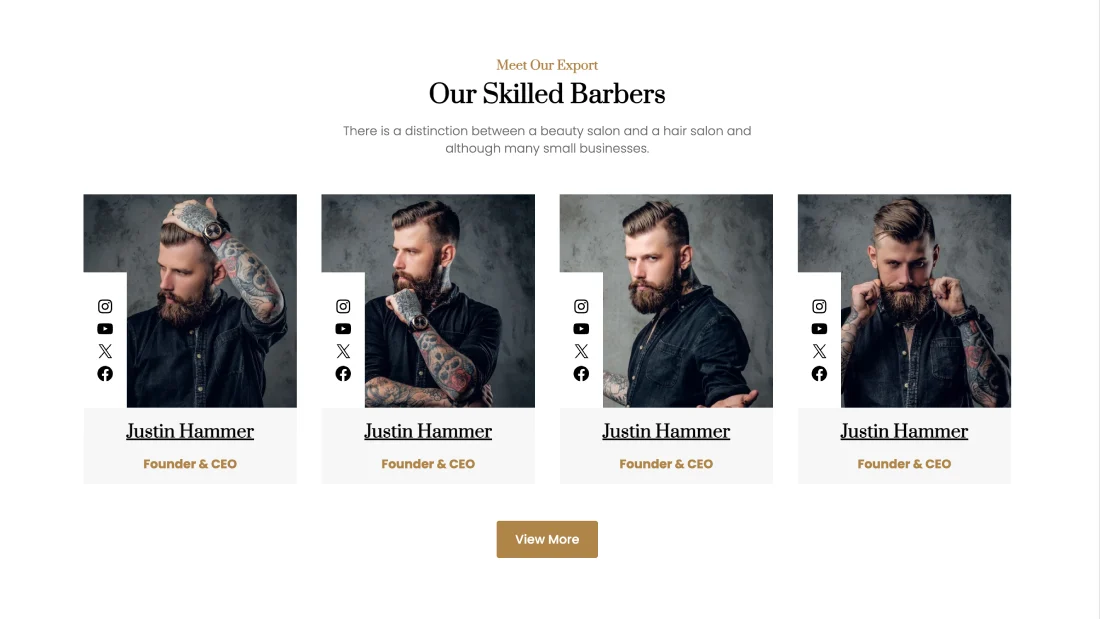The width and height of the screenshot is (1100, 619).
Task: Open first Justin Hammer name link
Action: click(x=190, y=431)
